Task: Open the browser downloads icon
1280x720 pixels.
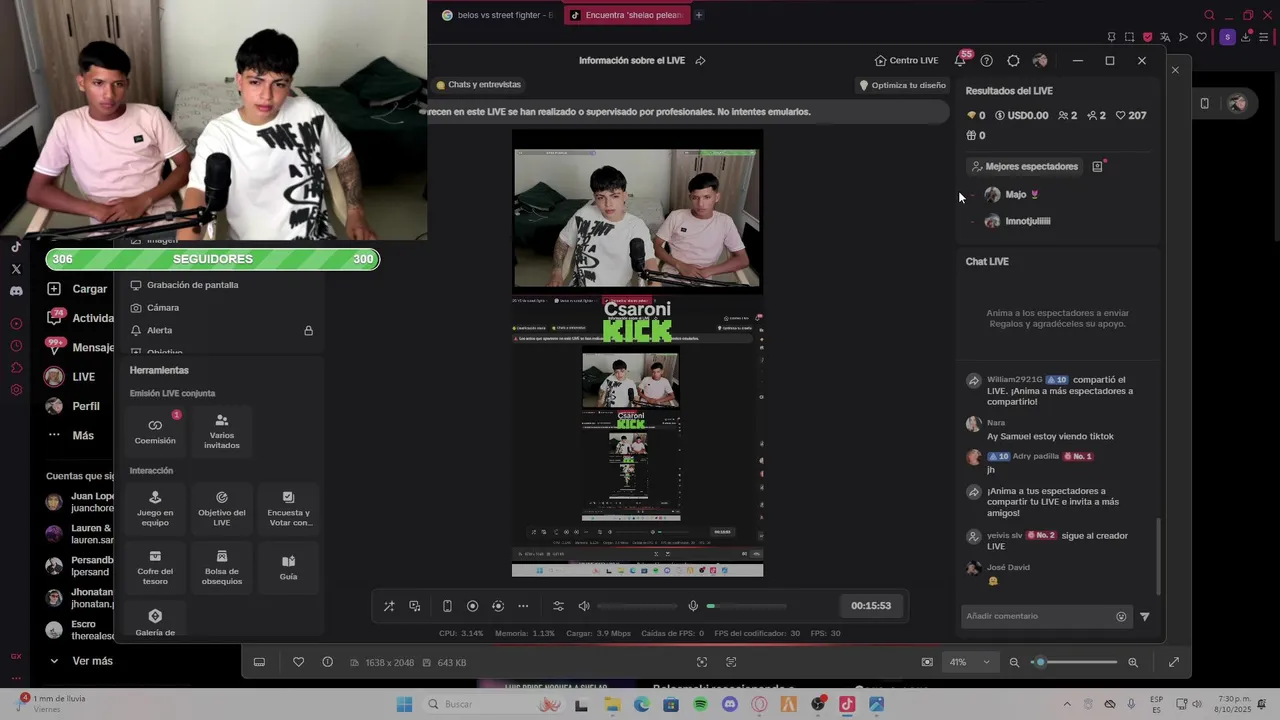Action: (x=1245, y=37)
